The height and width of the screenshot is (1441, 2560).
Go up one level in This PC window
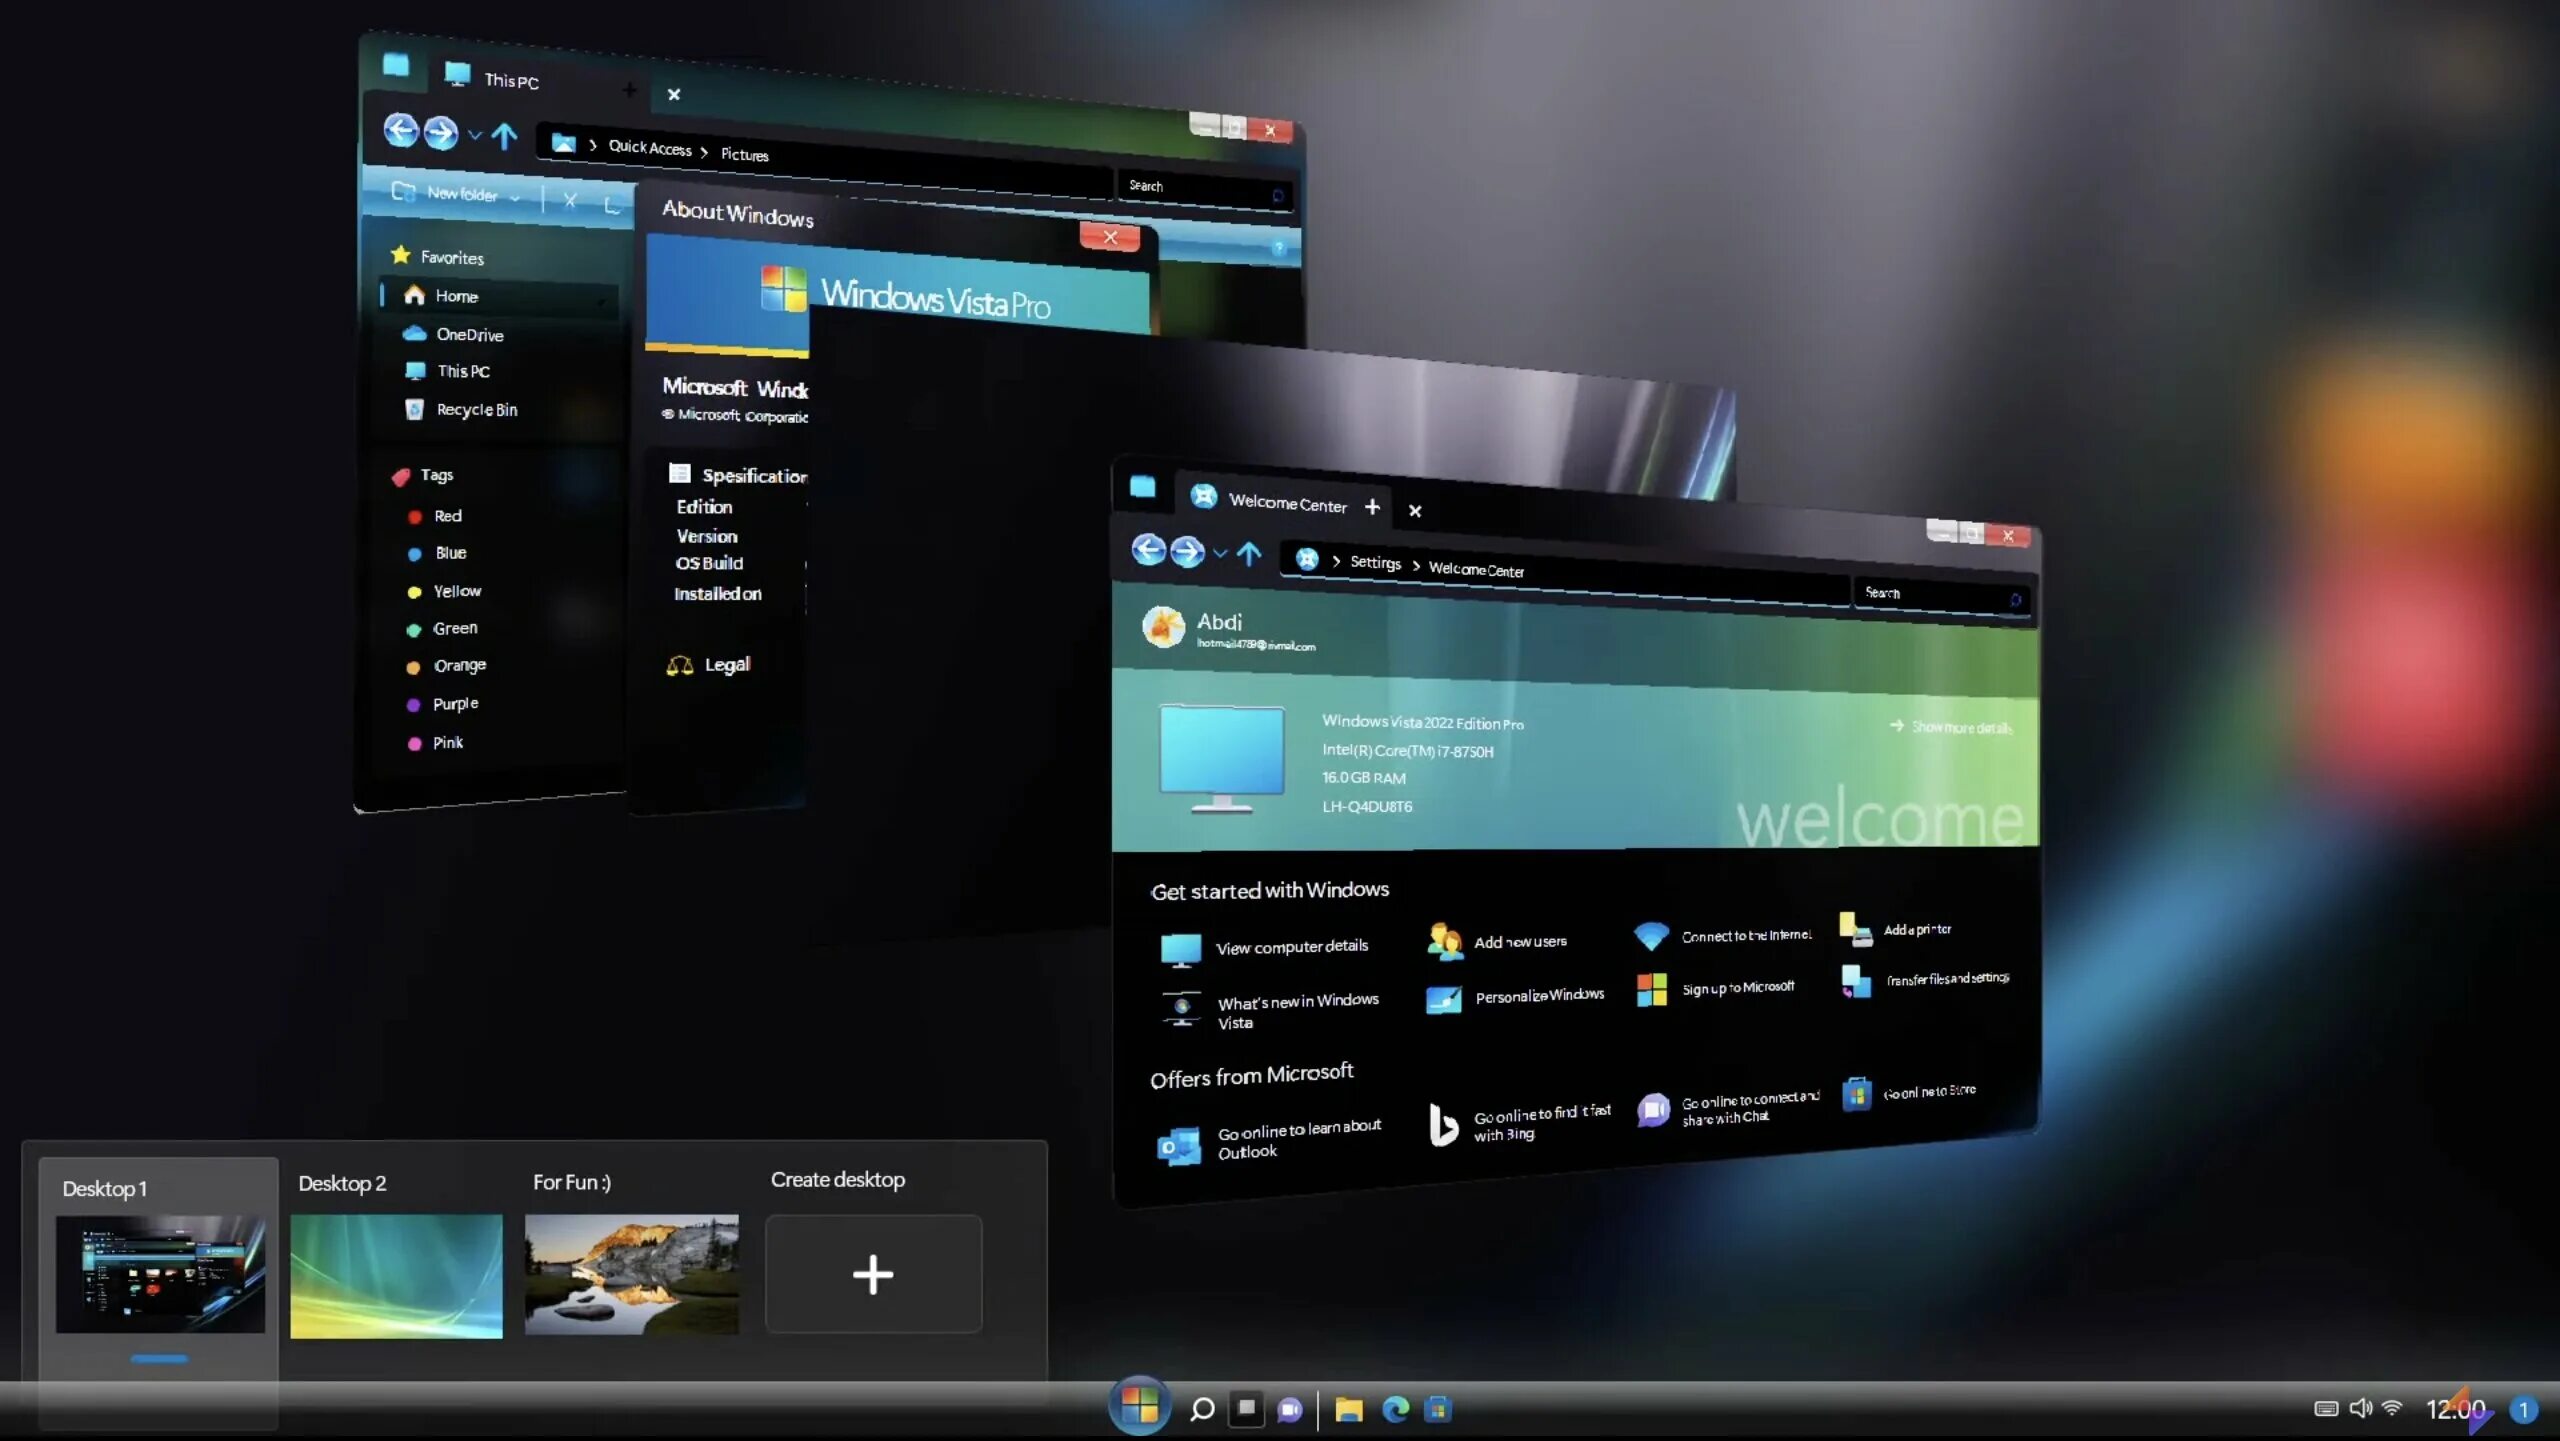tap(504, 135)
